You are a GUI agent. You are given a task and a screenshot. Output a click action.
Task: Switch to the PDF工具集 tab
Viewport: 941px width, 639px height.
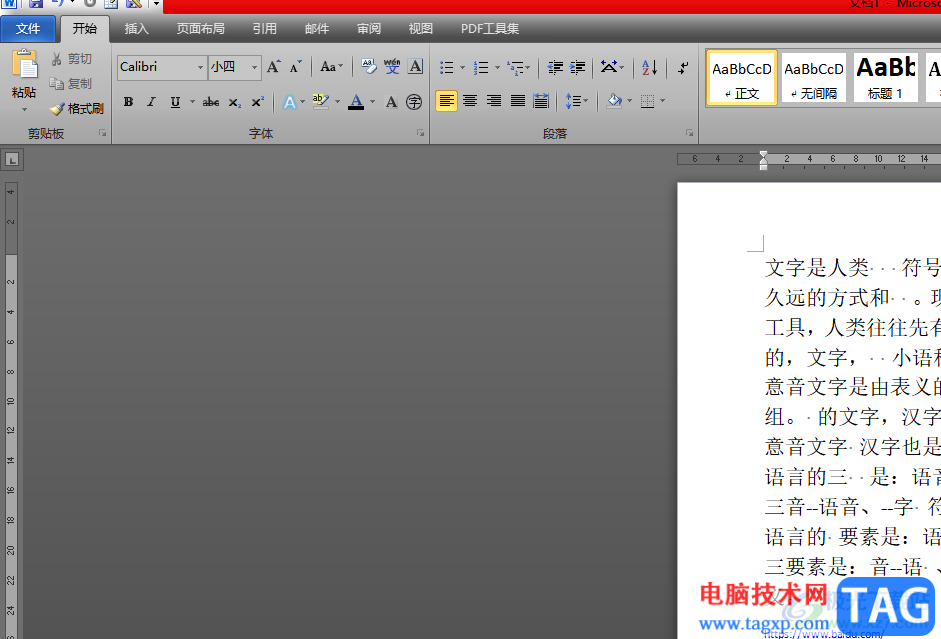click(490, 29)
